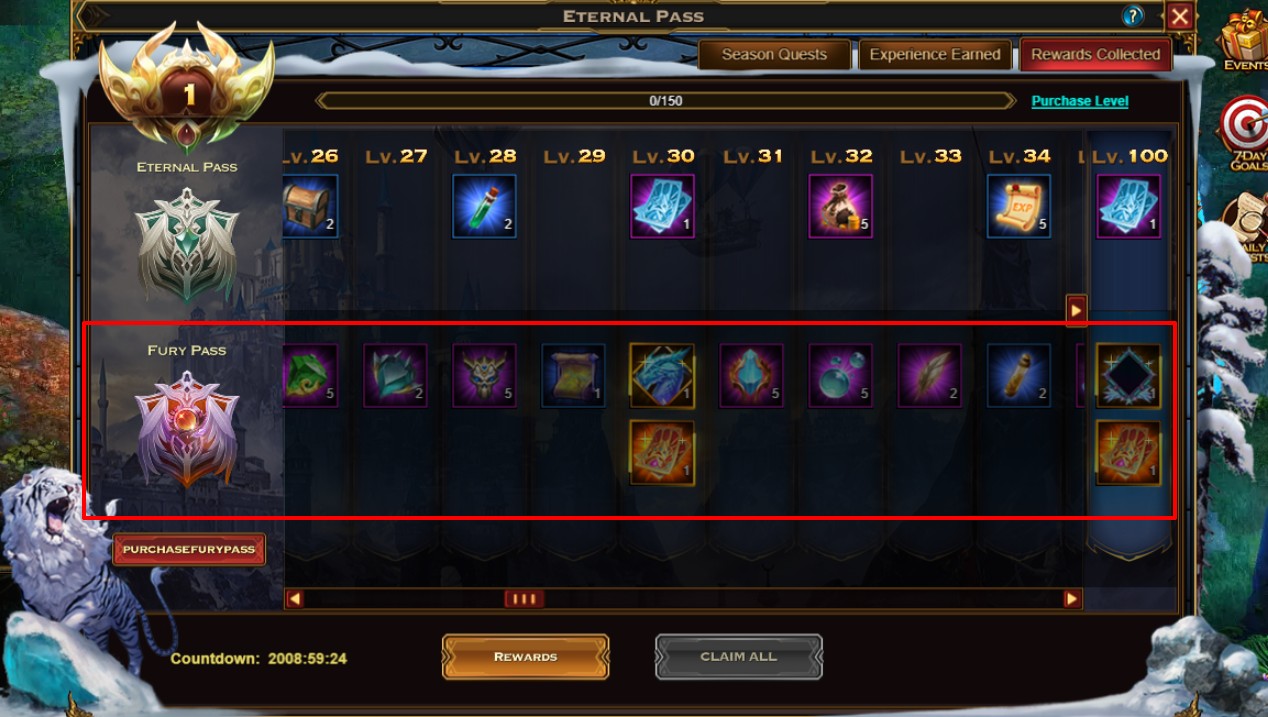Select the Fury Pass bubbles reward at Lv.32
The image size is (1268, 717).
tap(841, 376)
